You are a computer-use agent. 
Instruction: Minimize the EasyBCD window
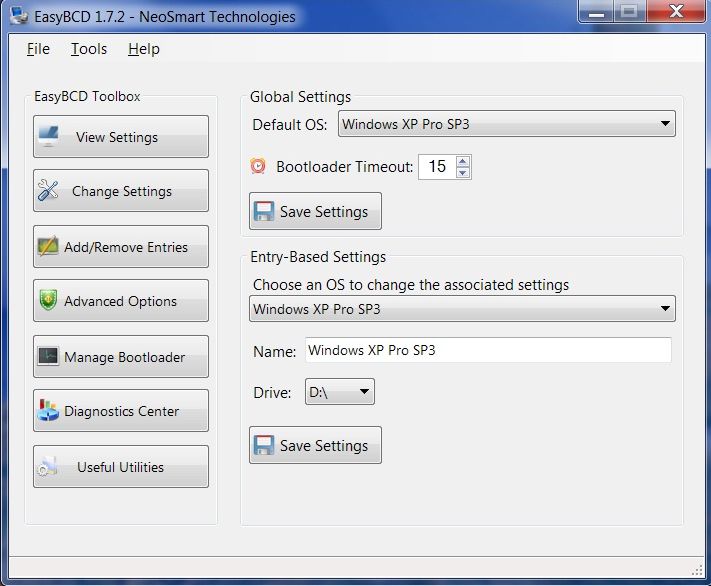point(596,11)
